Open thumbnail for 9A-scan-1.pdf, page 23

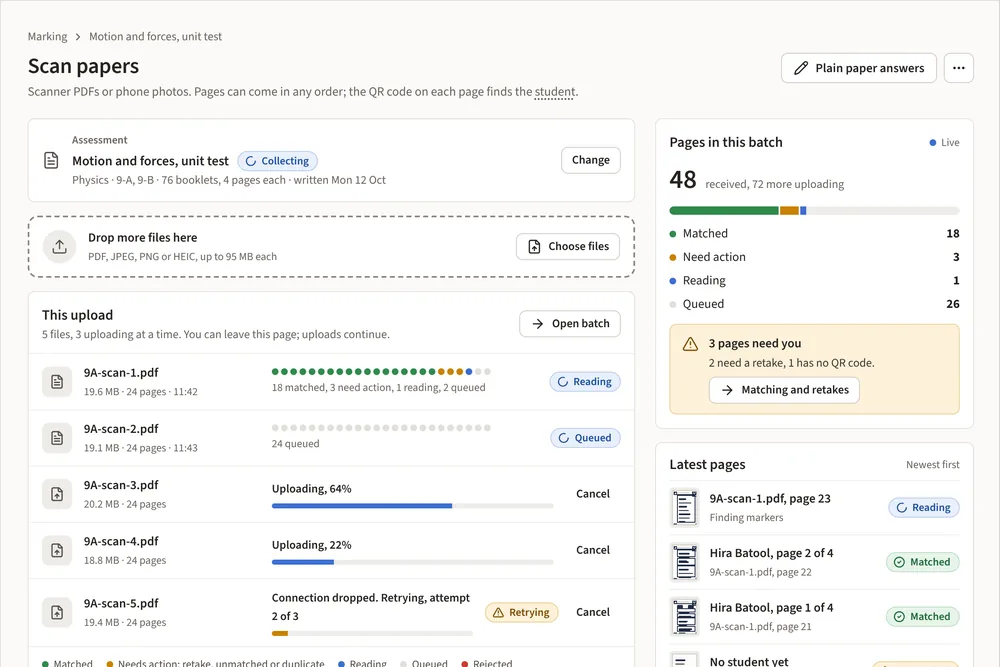click(685, 508)
